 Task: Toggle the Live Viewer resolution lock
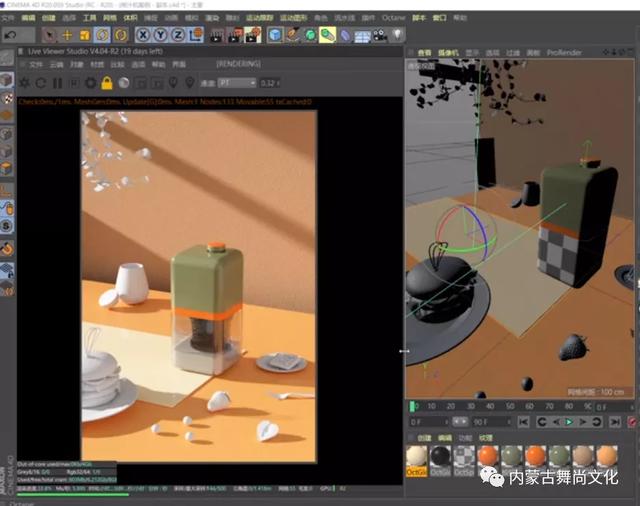107,83
